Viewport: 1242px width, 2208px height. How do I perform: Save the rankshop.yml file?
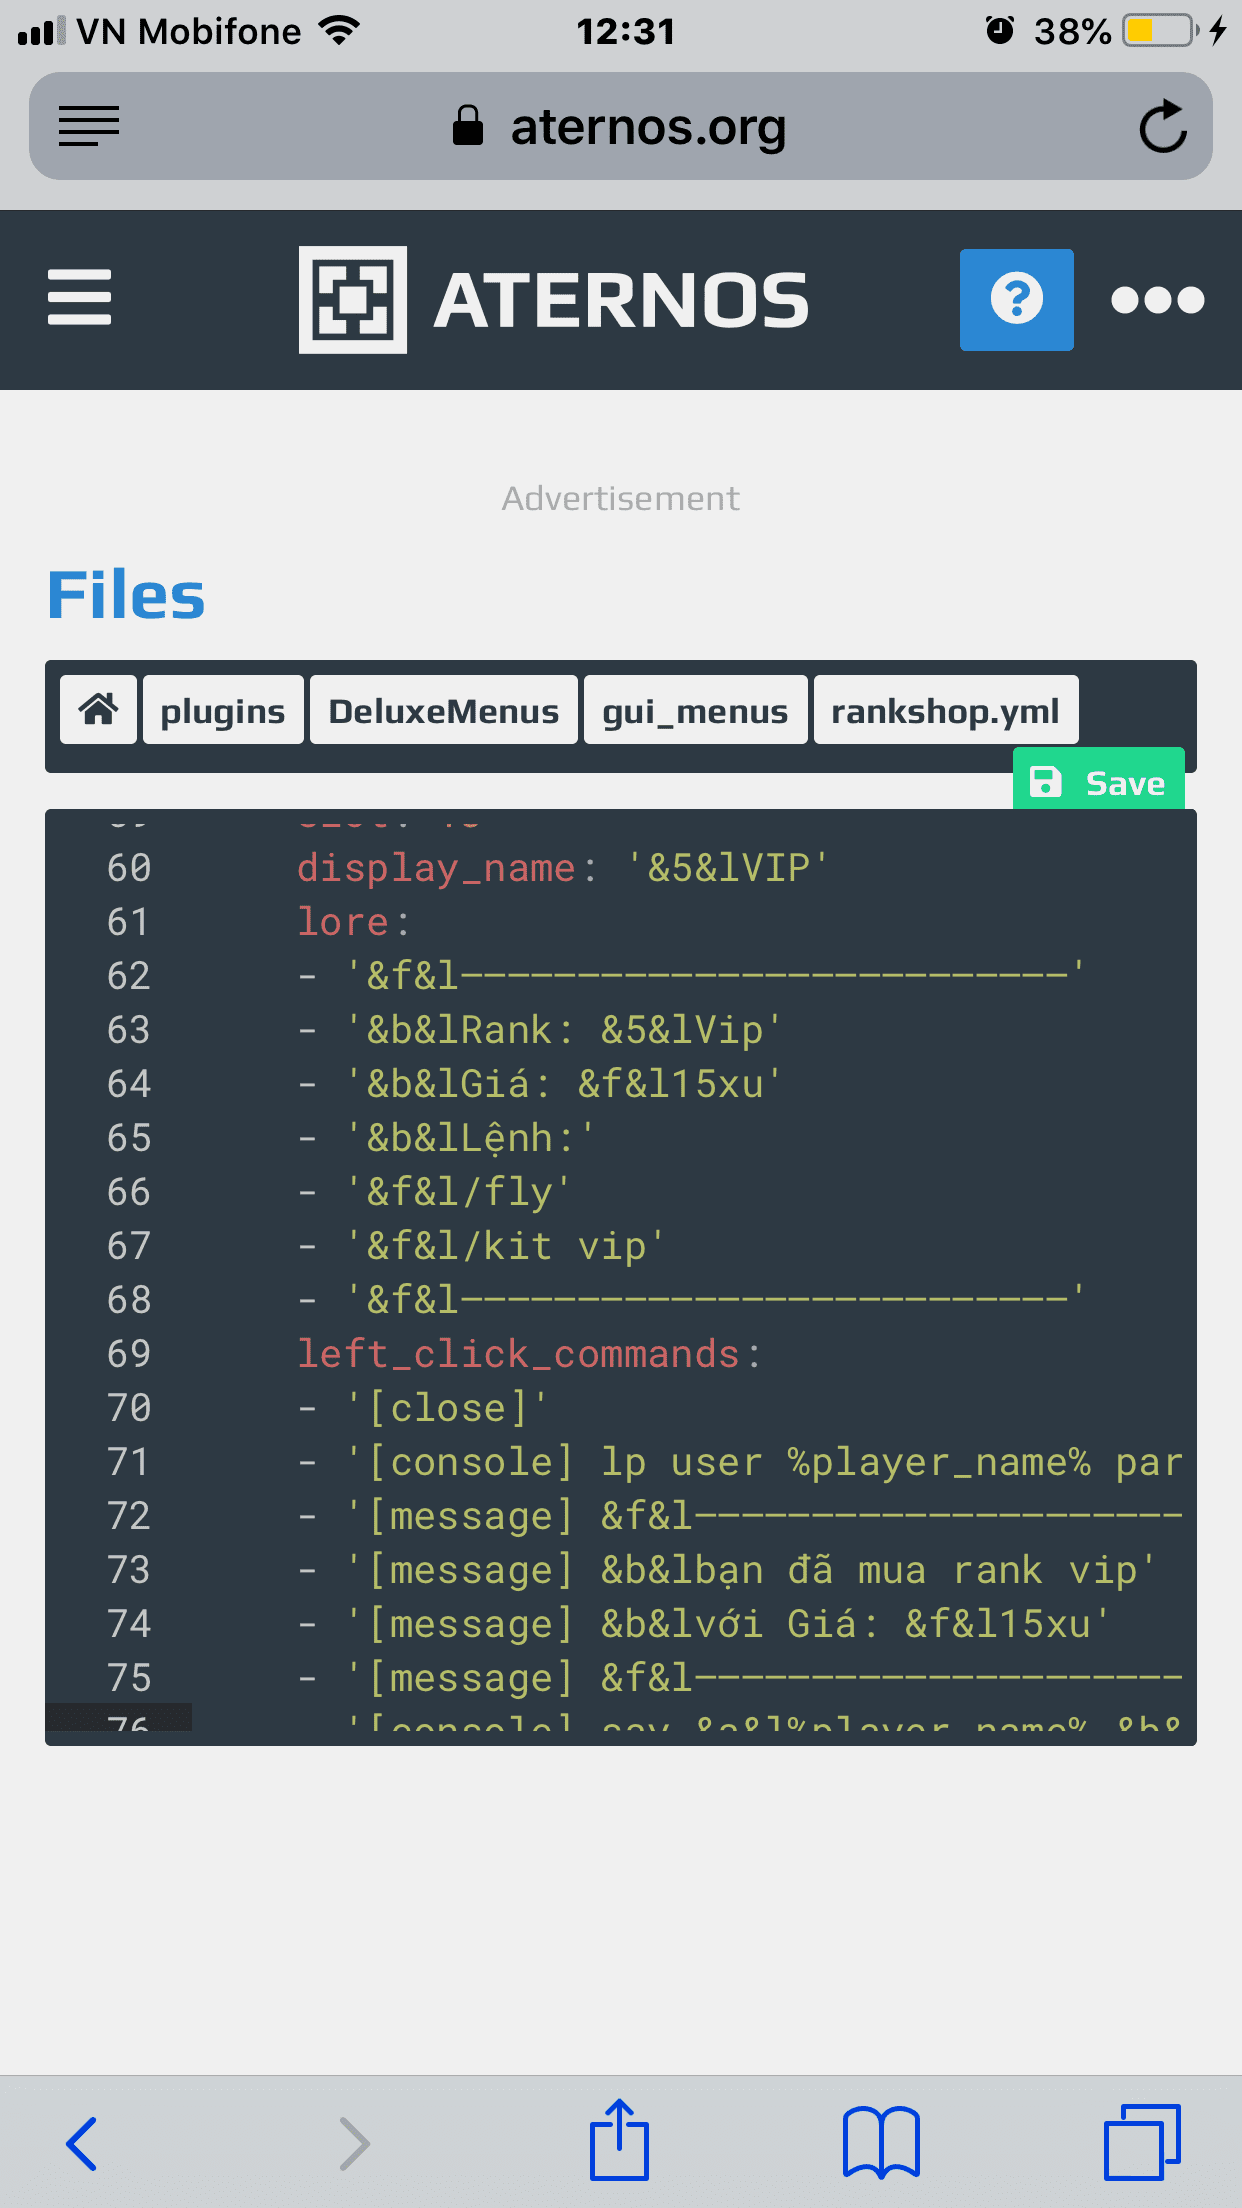pyautogui.click(x=1098, y=781)
